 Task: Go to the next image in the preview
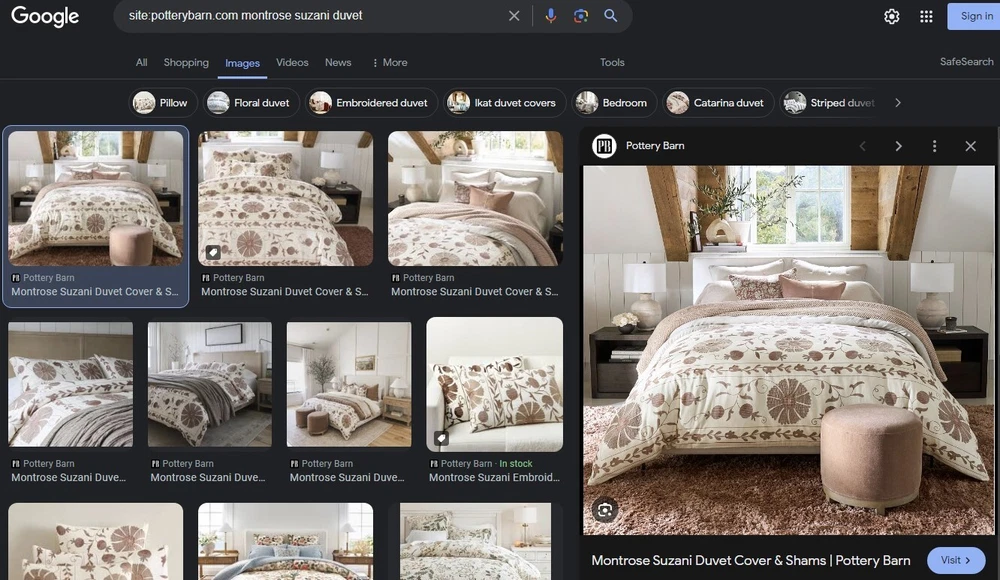[x=898, y=146]
